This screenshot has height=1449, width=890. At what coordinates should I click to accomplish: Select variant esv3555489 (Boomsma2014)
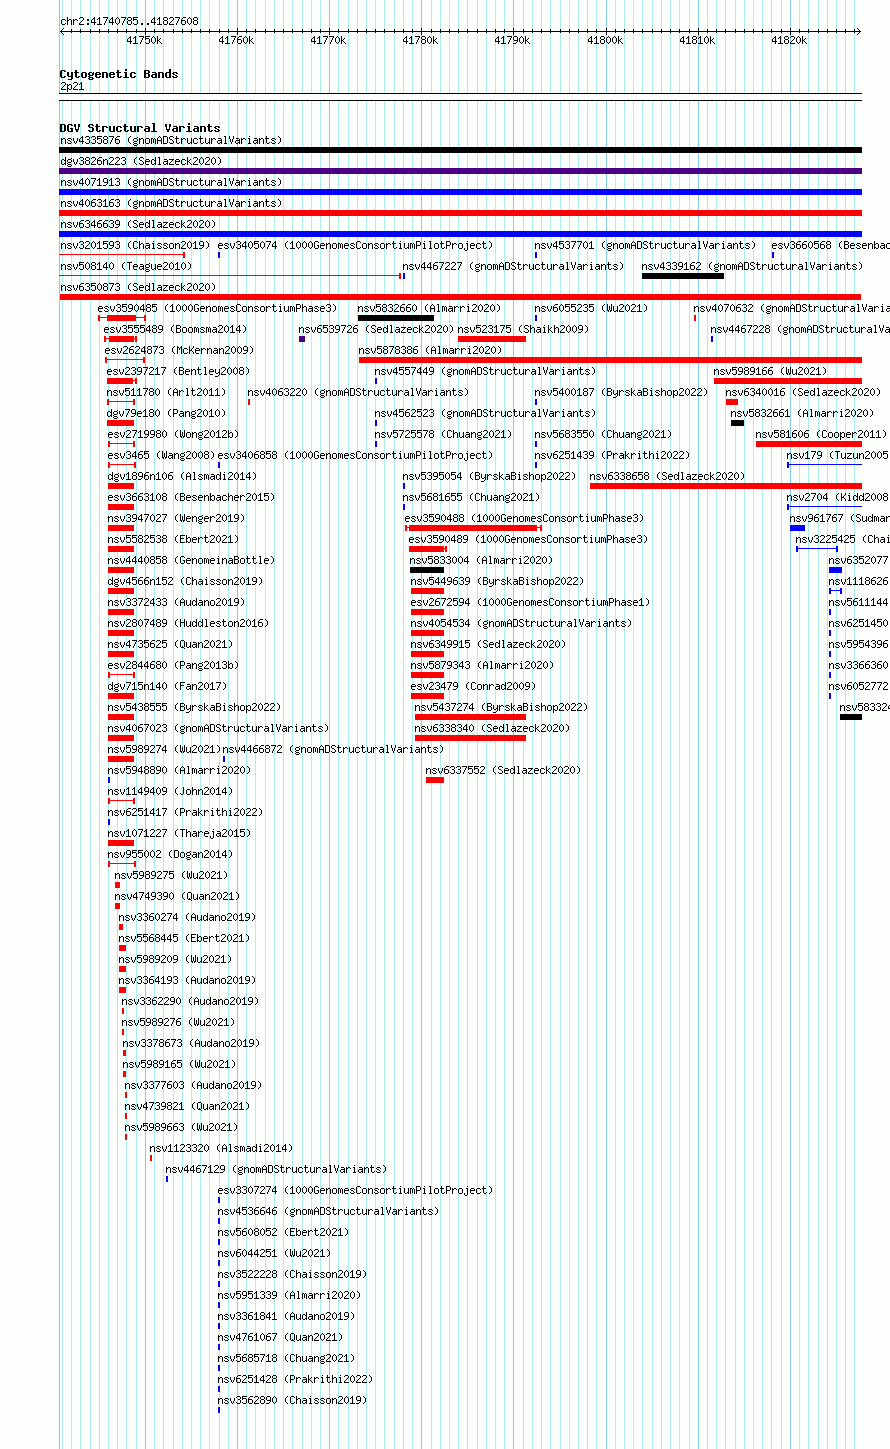pyautogui.click(x=176, y=329)
